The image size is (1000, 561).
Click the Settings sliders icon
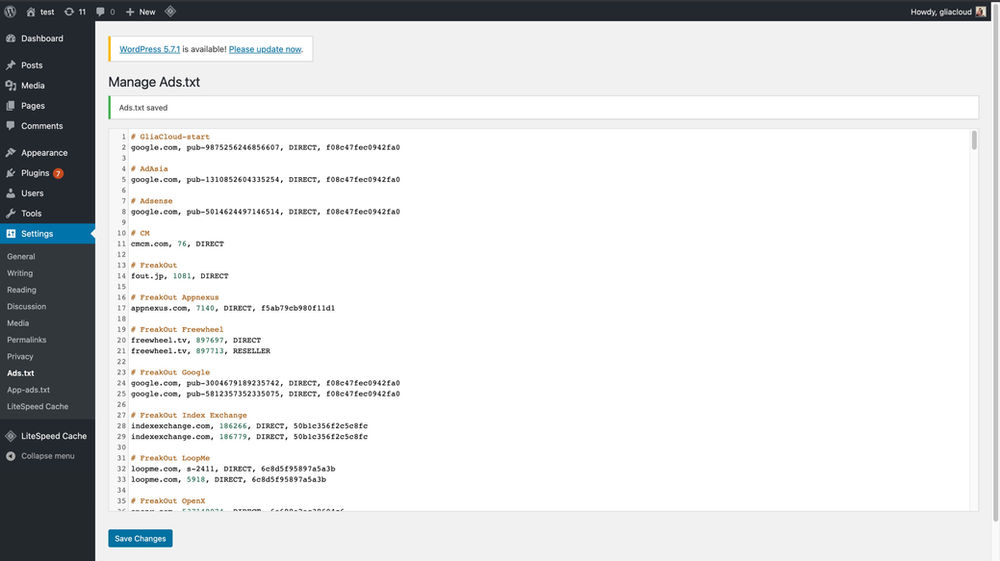(11, 234)
